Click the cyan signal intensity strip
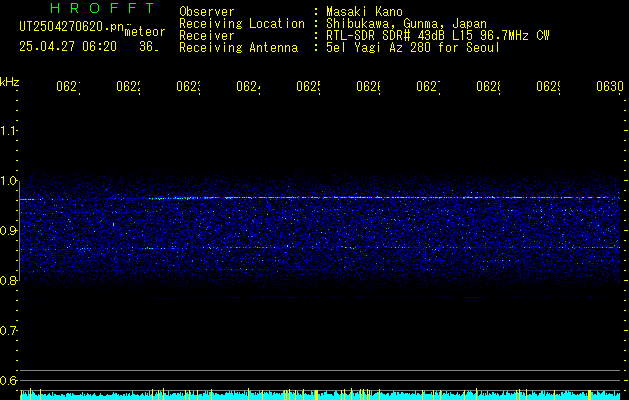 320,394
